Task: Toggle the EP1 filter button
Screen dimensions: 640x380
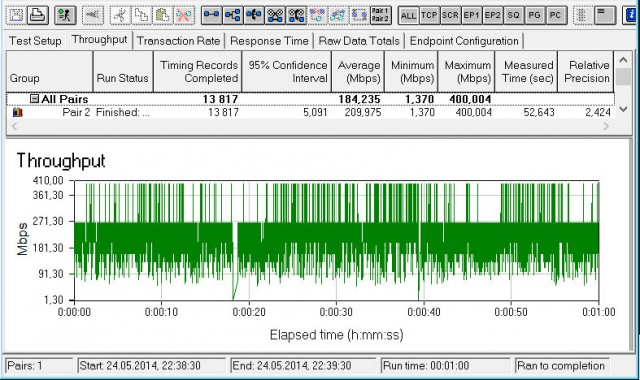Action: [x=471, y=16]
